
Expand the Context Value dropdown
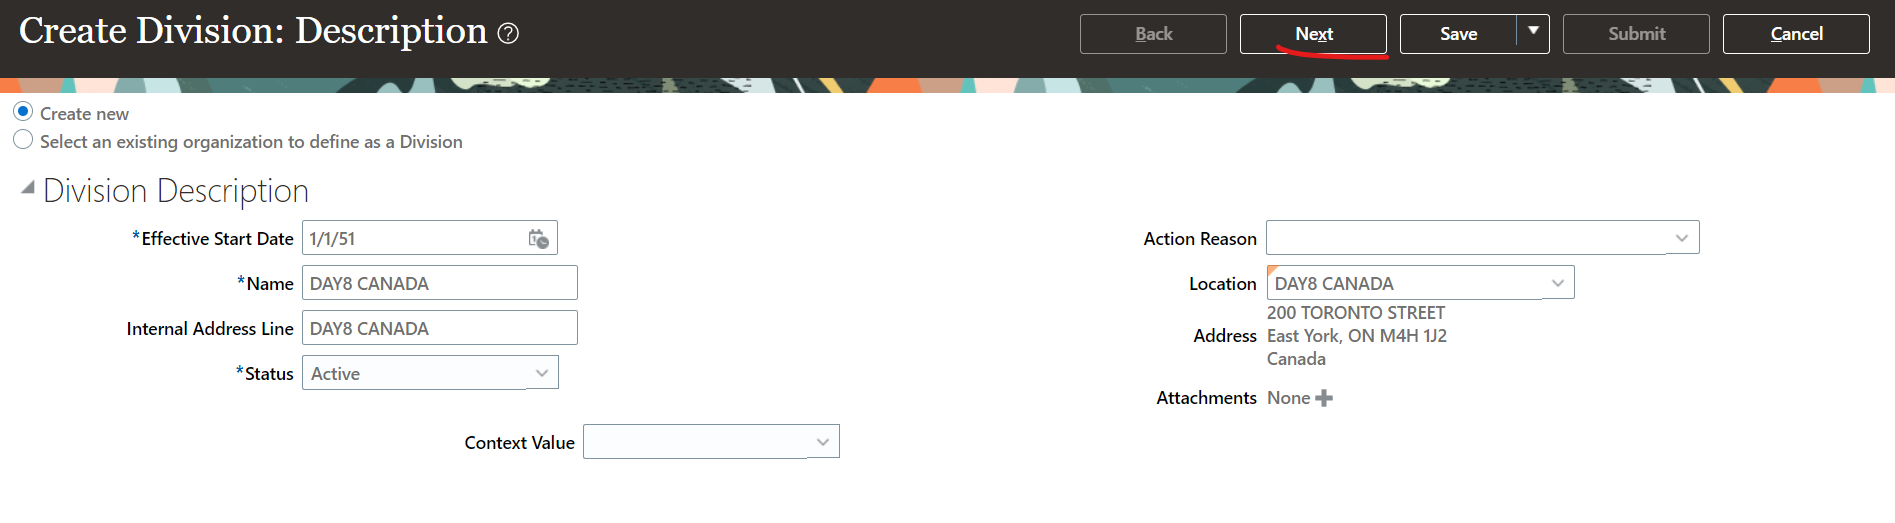tap(822, 442)
